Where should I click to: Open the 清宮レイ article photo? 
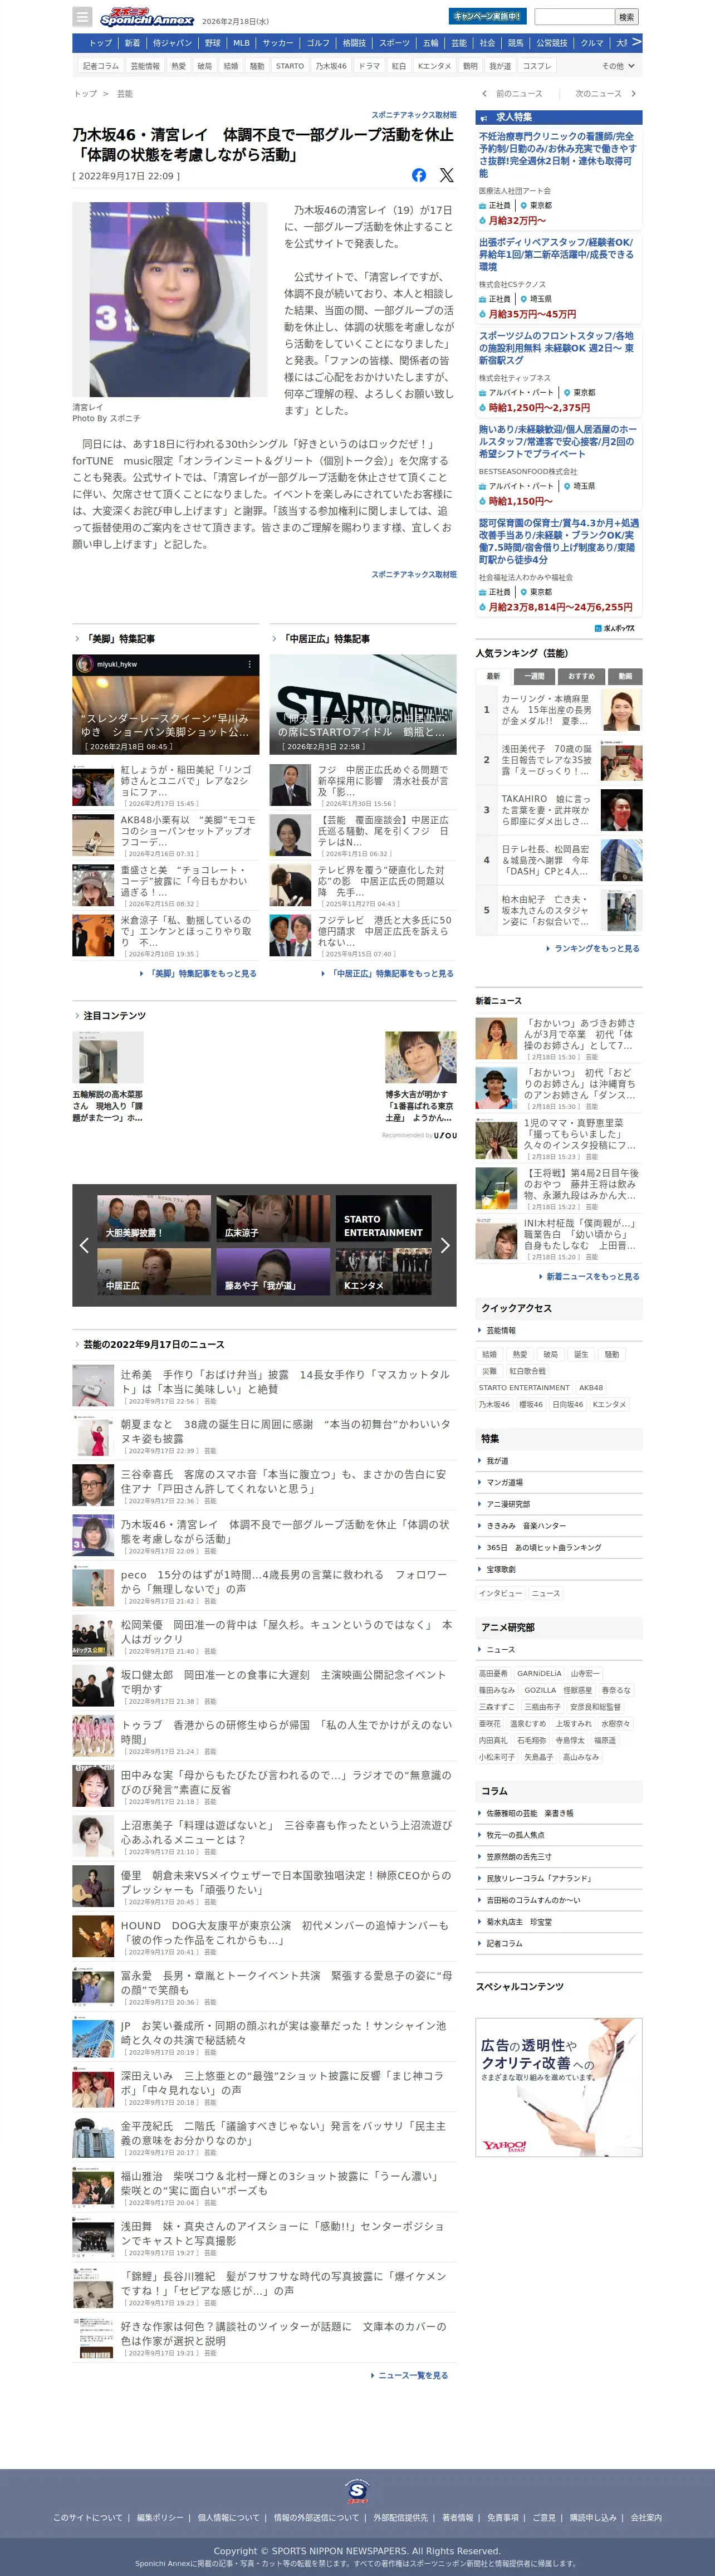pos(170,300)
